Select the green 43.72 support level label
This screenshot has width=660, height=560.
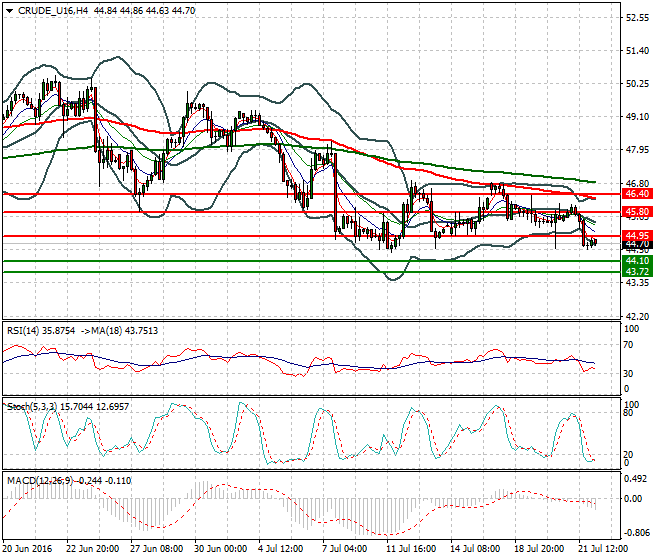click(637, 272)
